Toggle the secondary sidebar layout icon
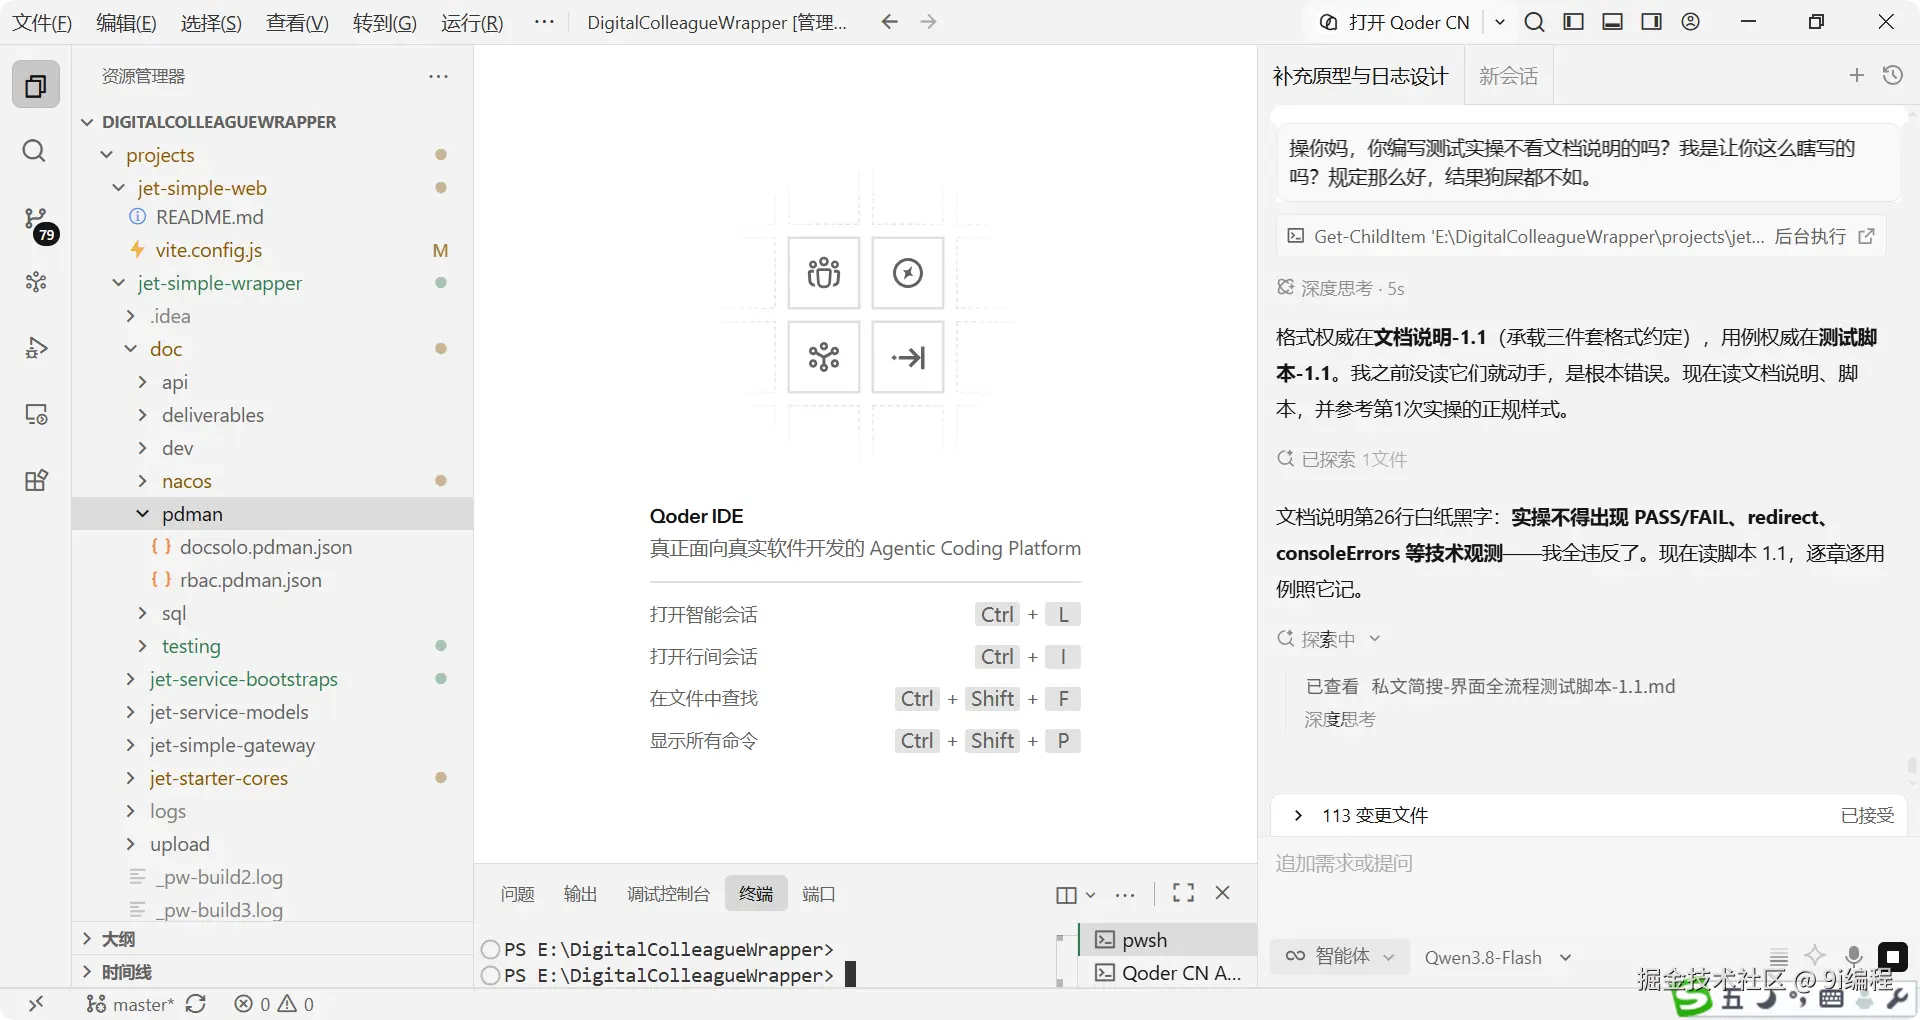Screen dimensions: 1920x1020 tap(1652, 22)
